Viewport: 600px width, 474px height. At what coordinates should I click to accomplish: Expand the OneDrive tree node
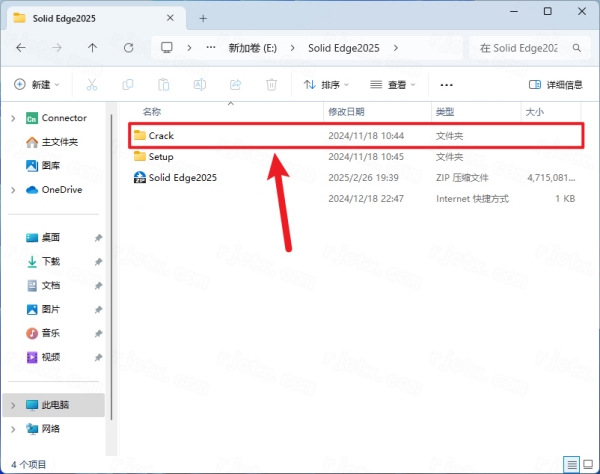click(x=13, y=190)
